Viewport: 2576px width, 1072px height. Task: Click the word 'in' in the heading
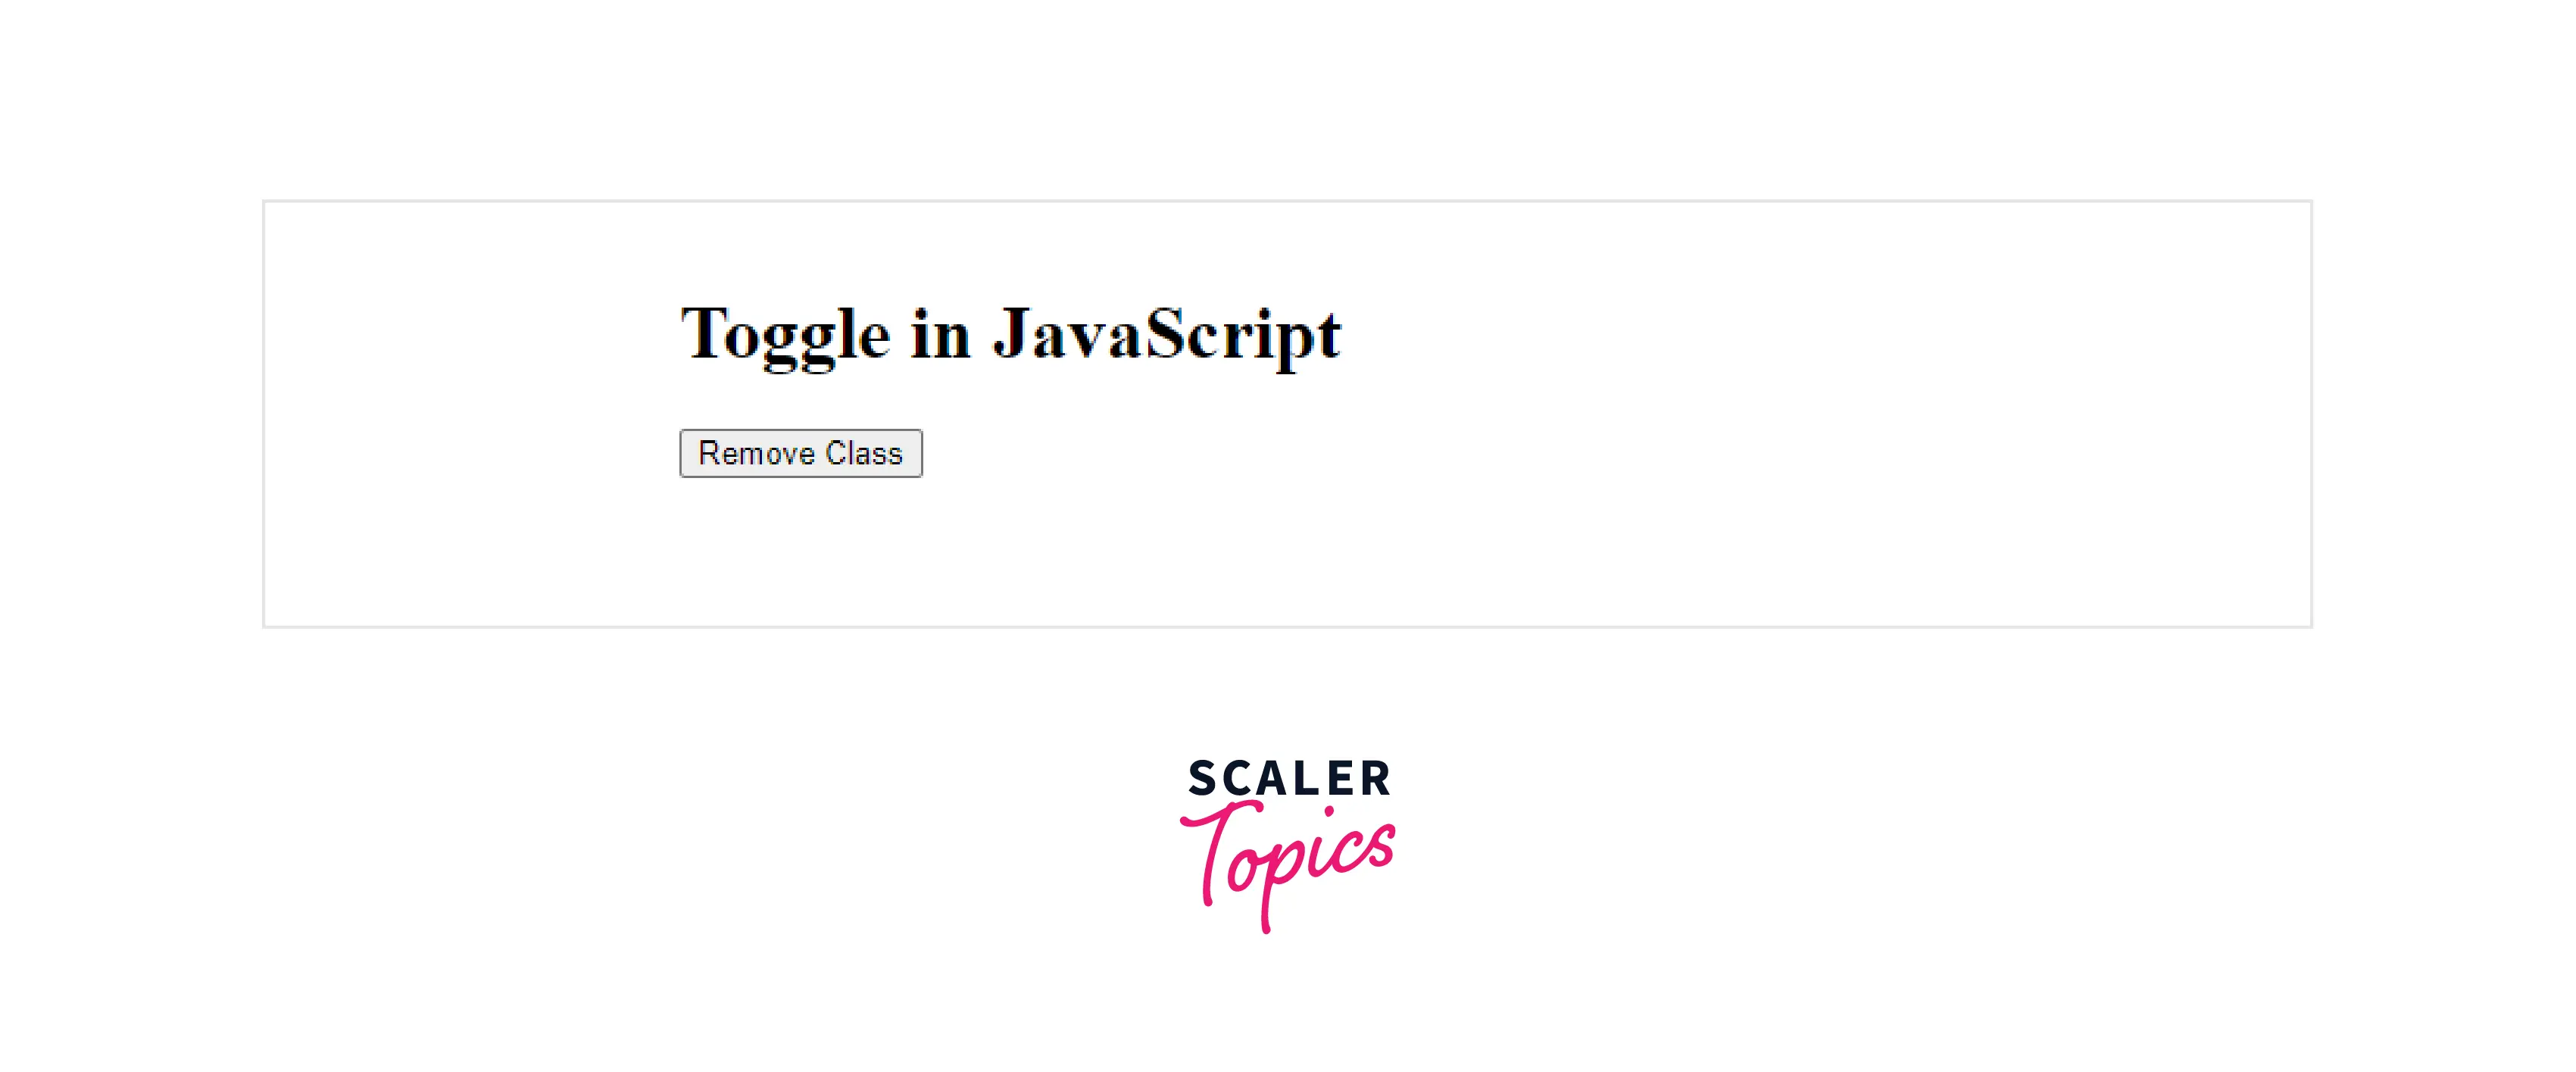pyautogui.click(x=940, y=334)
